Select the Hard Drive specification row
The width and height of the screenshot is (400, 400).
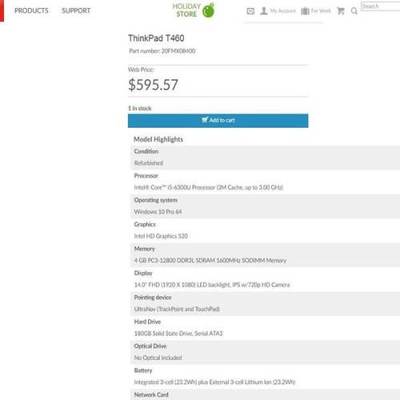pyautogui.click(x=265, y=328)
